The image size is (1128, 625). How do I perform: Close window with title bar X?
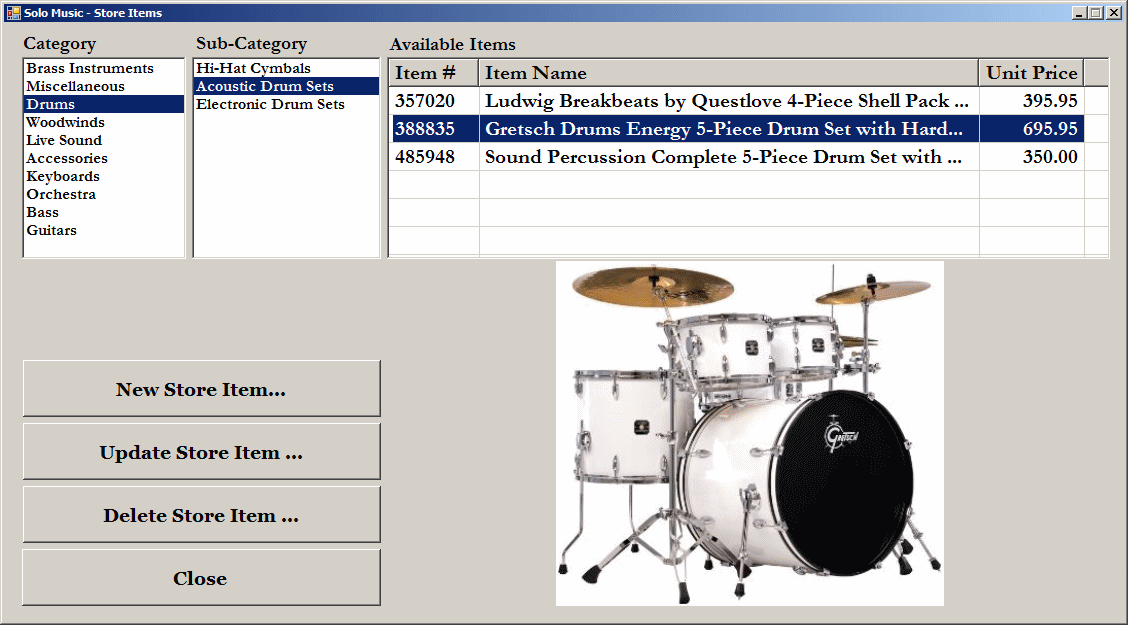coord(1114,12)
